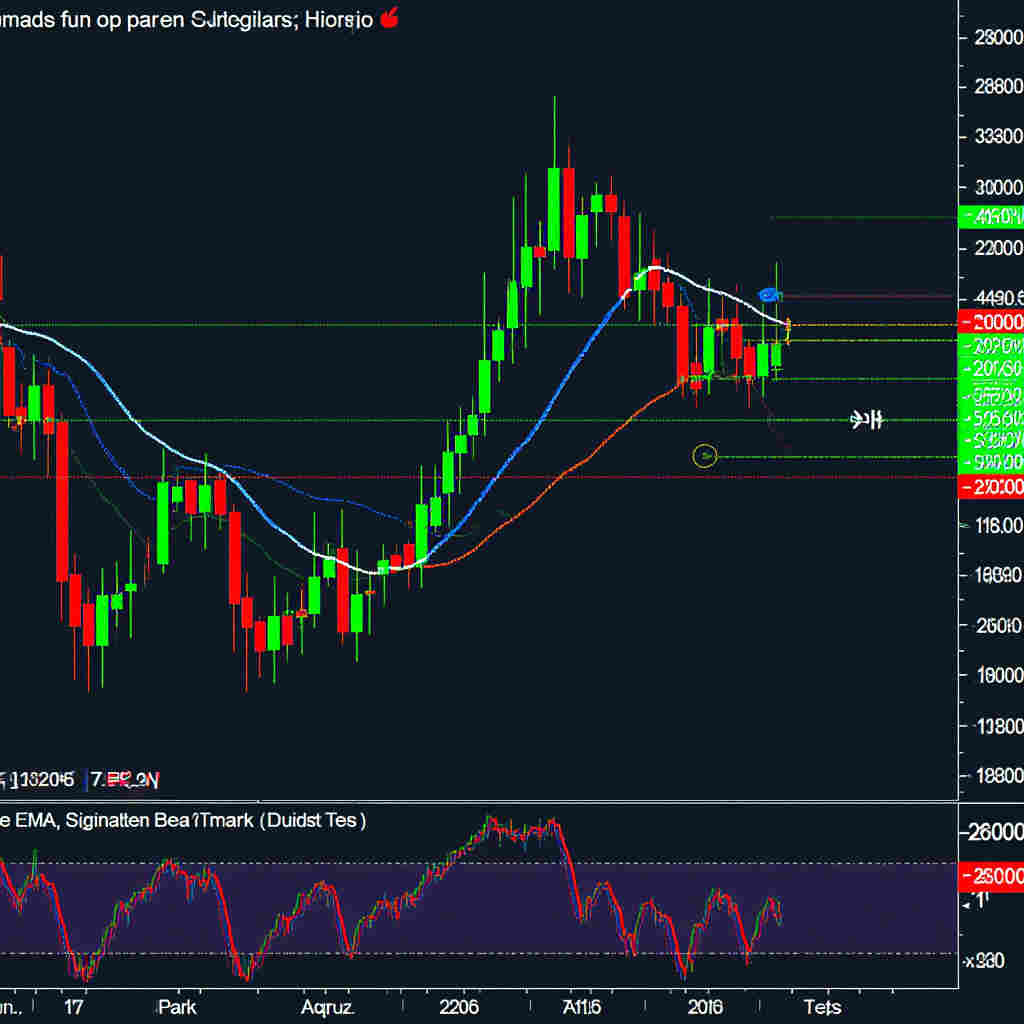Select the 'Park' date label on time axis
1024x1024 pixels.
tap(178, 1005)
